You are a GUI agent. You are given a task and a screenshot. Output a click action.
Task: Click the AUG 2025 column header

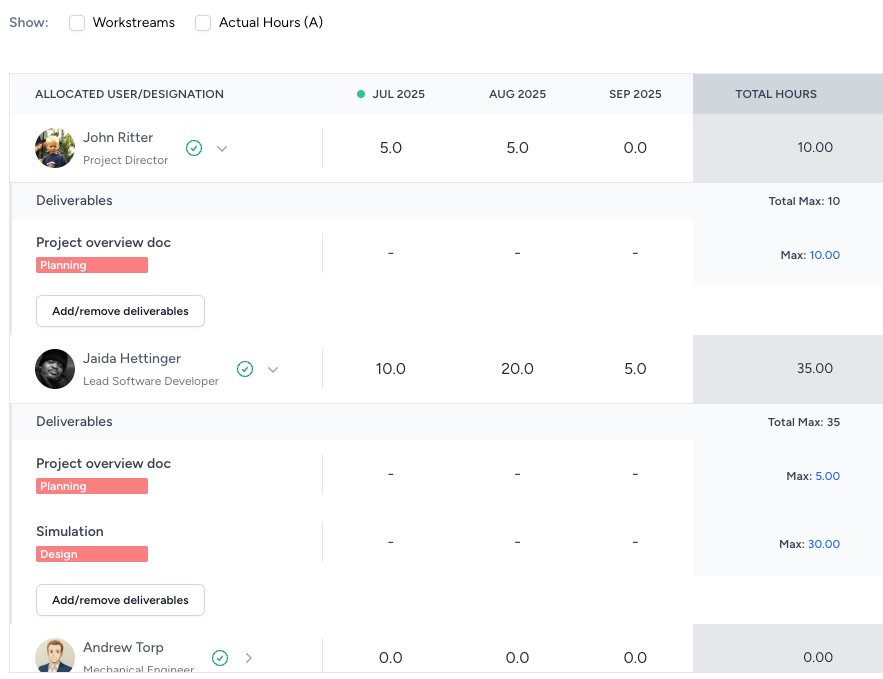(x=517, y=94)
